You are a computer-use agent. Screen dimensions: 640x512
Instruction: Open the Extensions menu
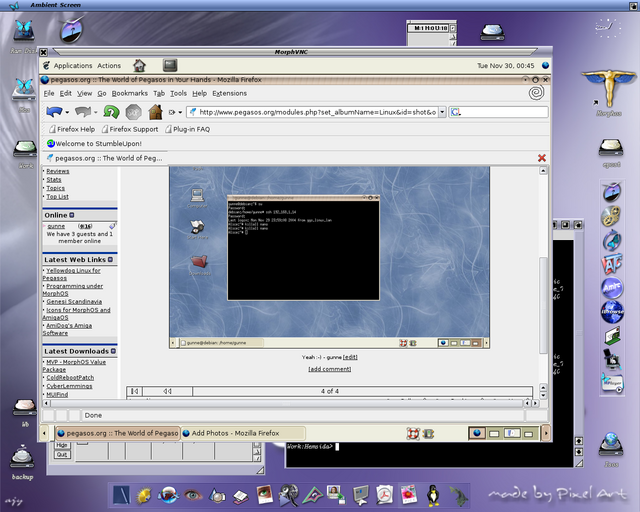coord(229,93)
